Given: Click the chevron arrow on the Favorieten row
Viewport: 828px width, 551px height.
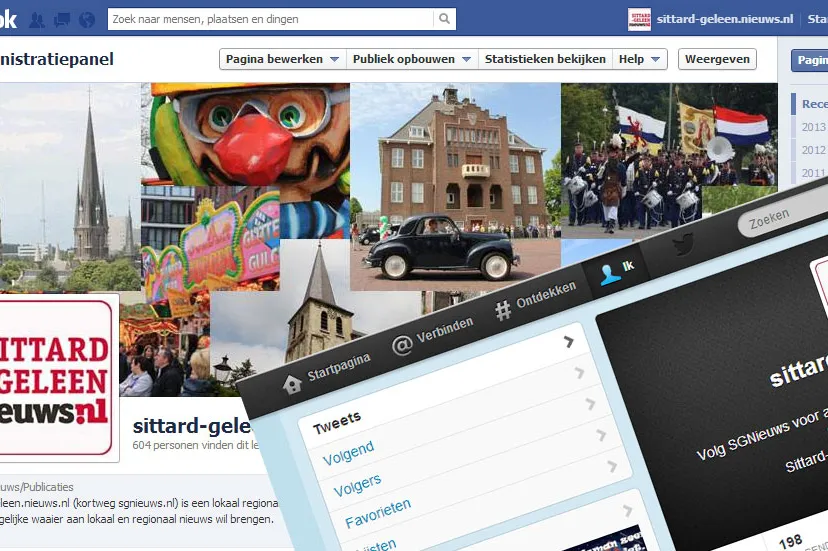Looking at the screenshot, I should pos(601,435).
